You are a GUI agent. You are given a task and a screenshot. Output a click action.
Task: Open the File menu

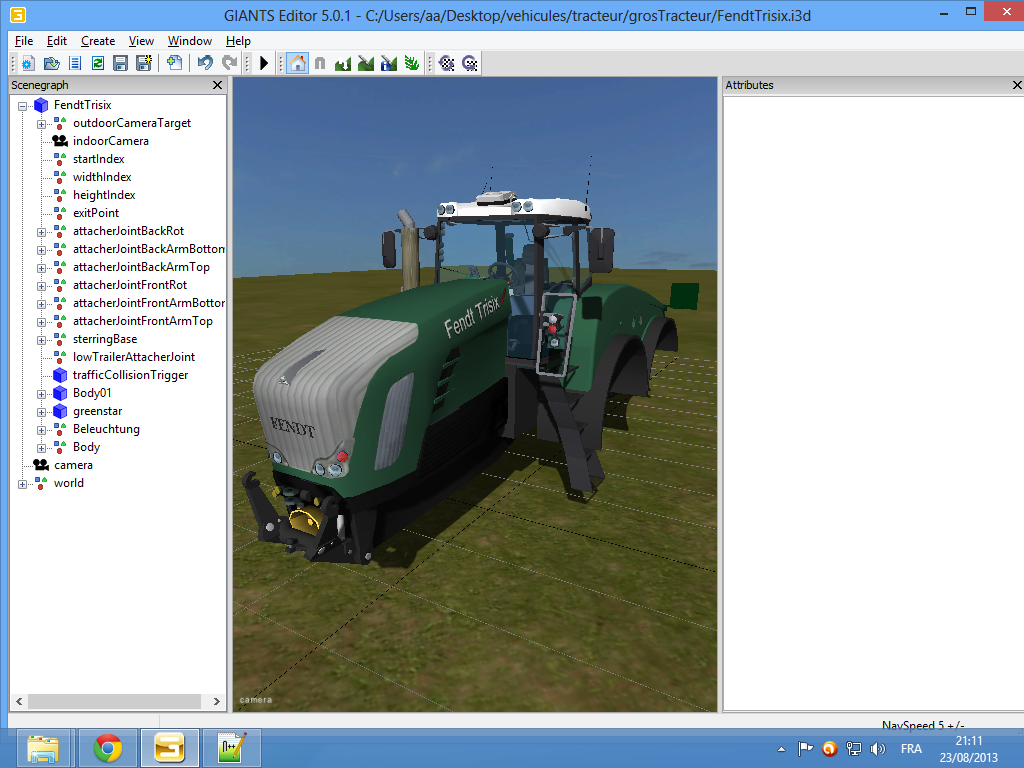click(x=24, y=40)
